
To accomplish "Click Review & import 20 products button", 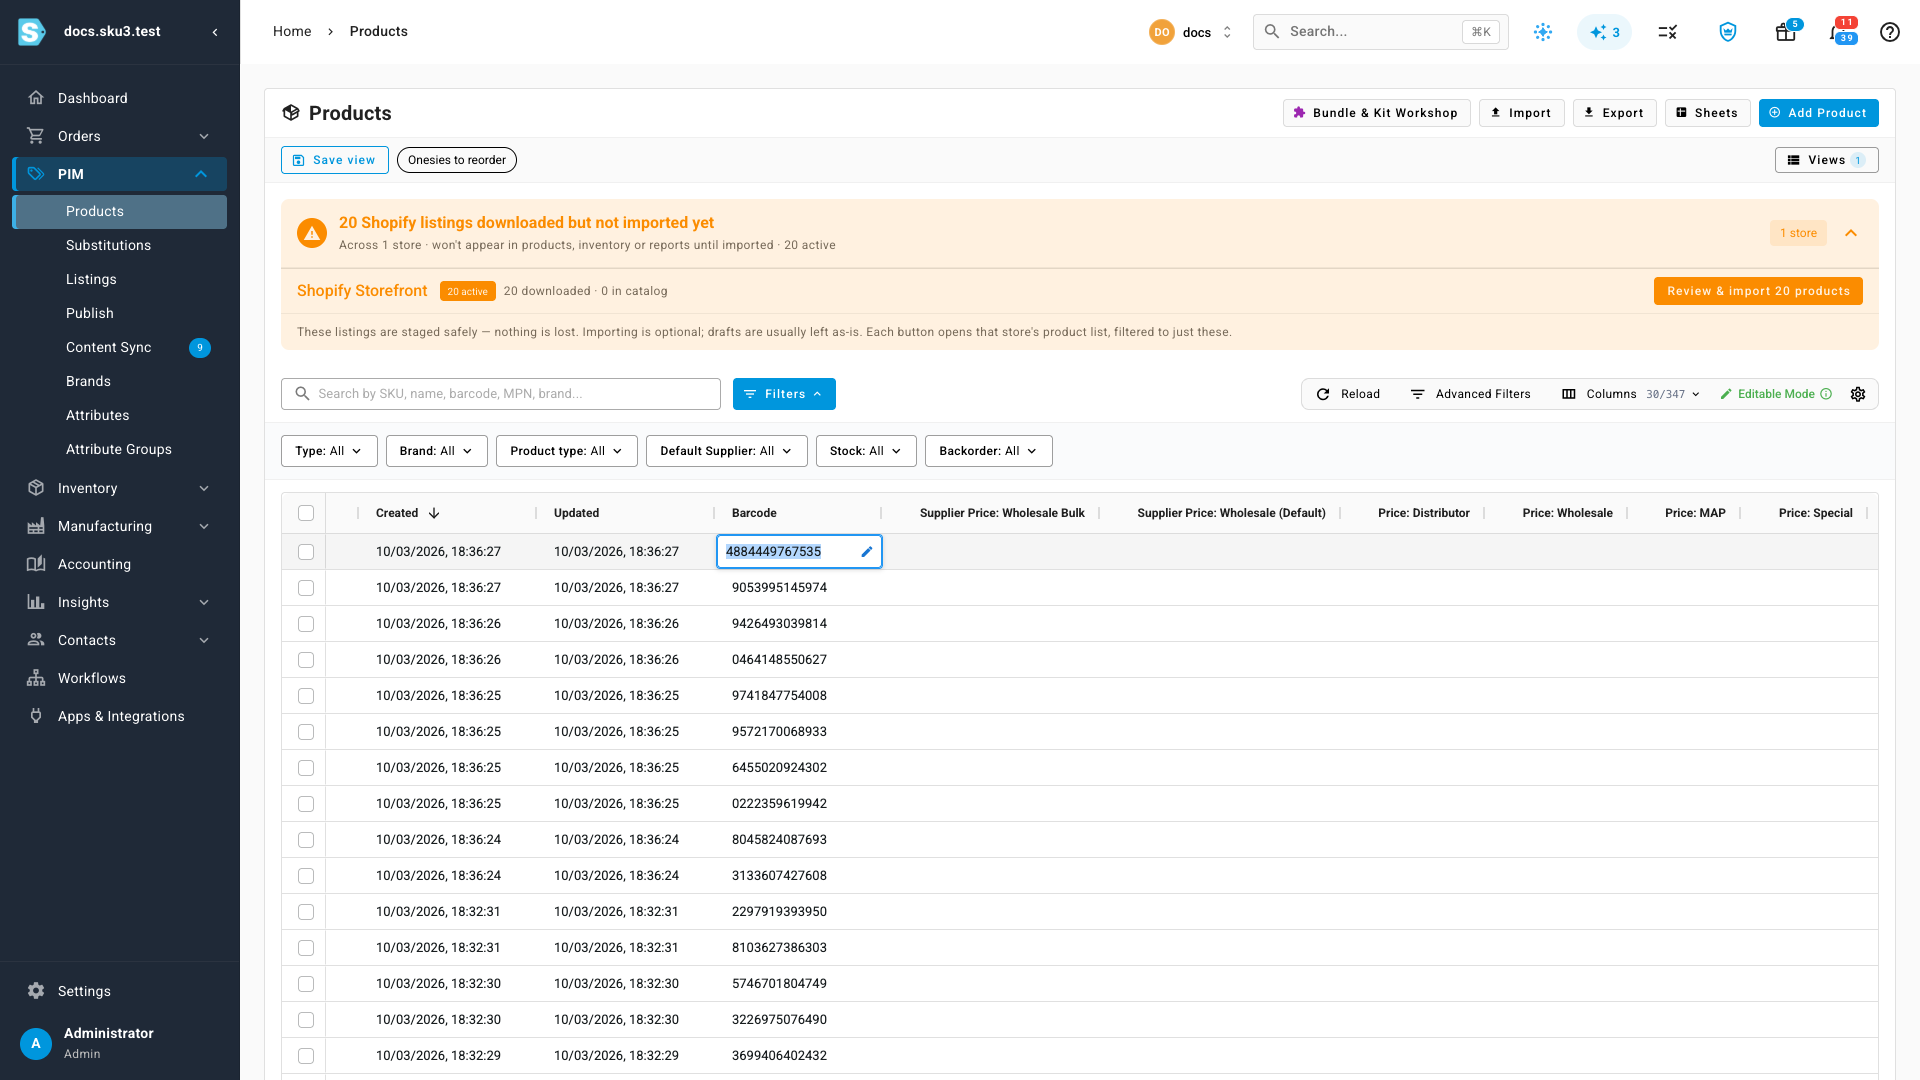I will pyautogui.click(x=1758, y=291).
